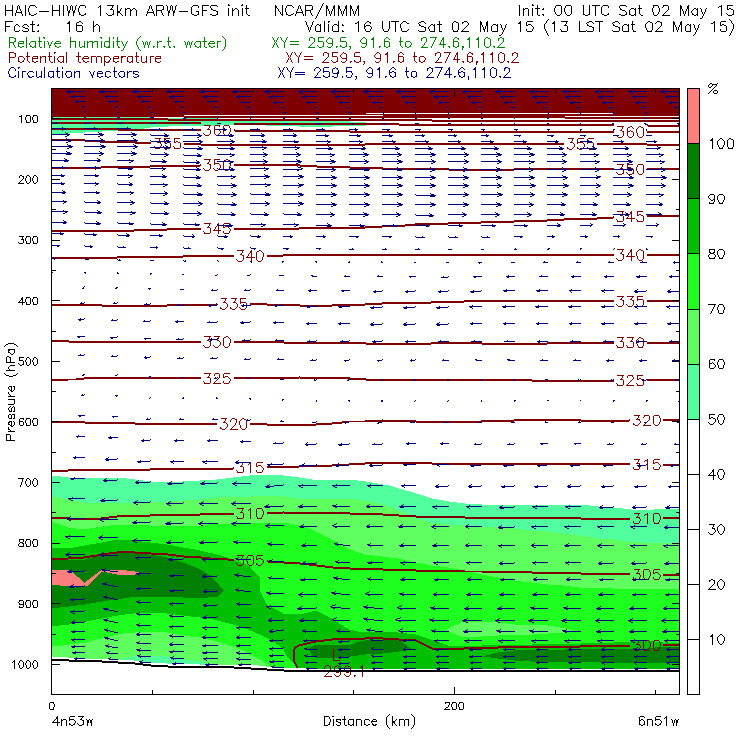Image resolution: width=740 pixels, height=740 pixels.
Task: Click the colorbar label '70'
Action: (716, 309)
